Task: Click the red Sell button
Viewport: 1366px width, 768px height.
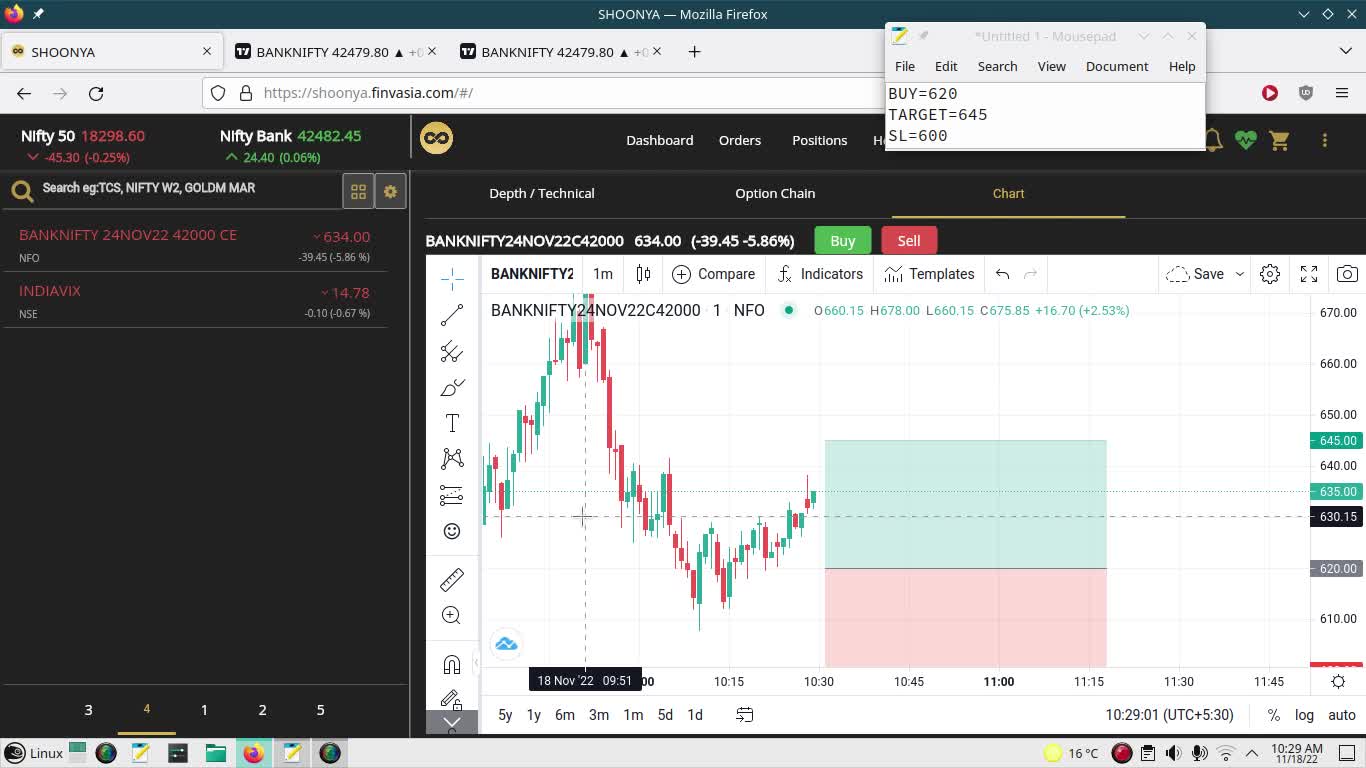Action: point(909,241)
